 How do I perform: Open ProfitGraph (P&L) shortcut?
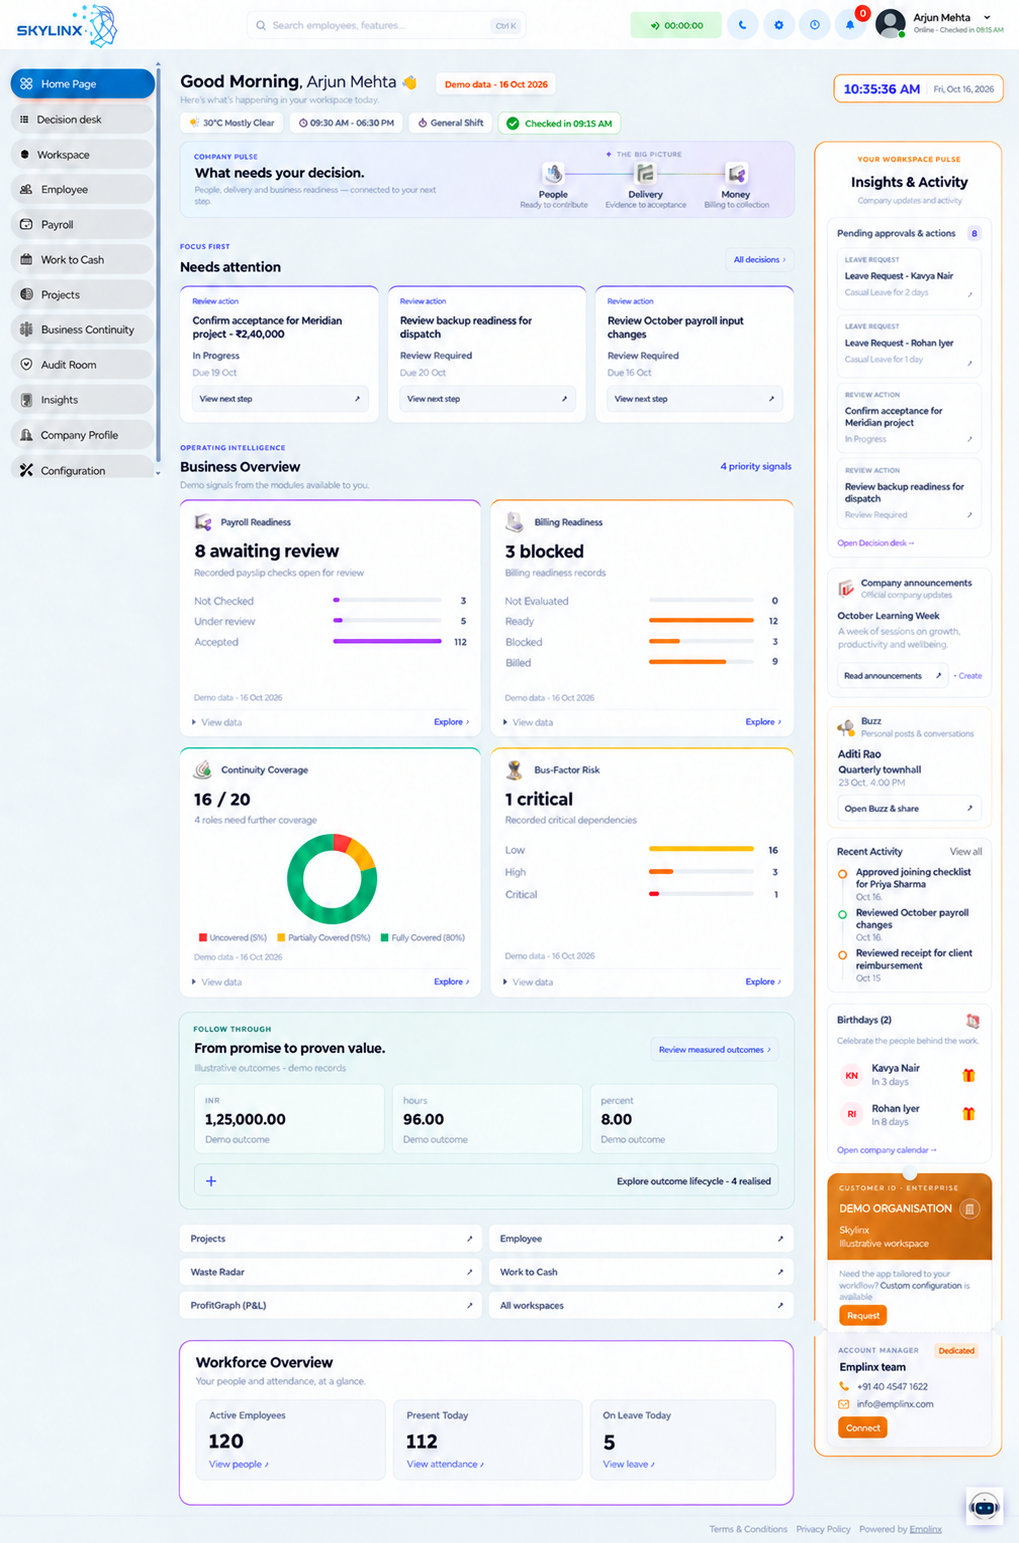pos(330,1305)
